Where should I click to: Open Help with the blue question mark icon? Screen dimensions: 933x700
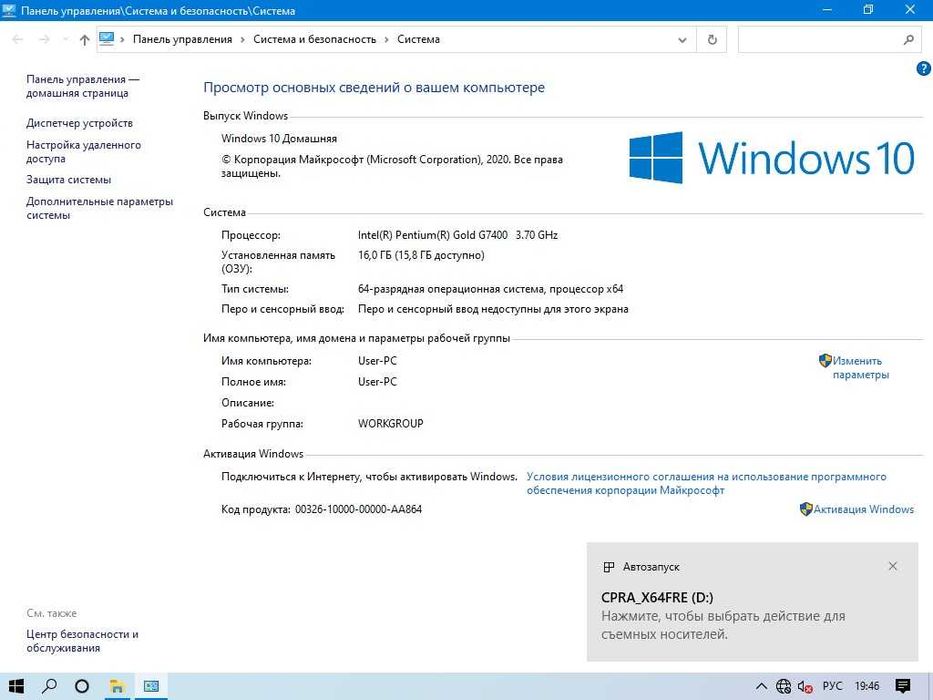point(923,68)
